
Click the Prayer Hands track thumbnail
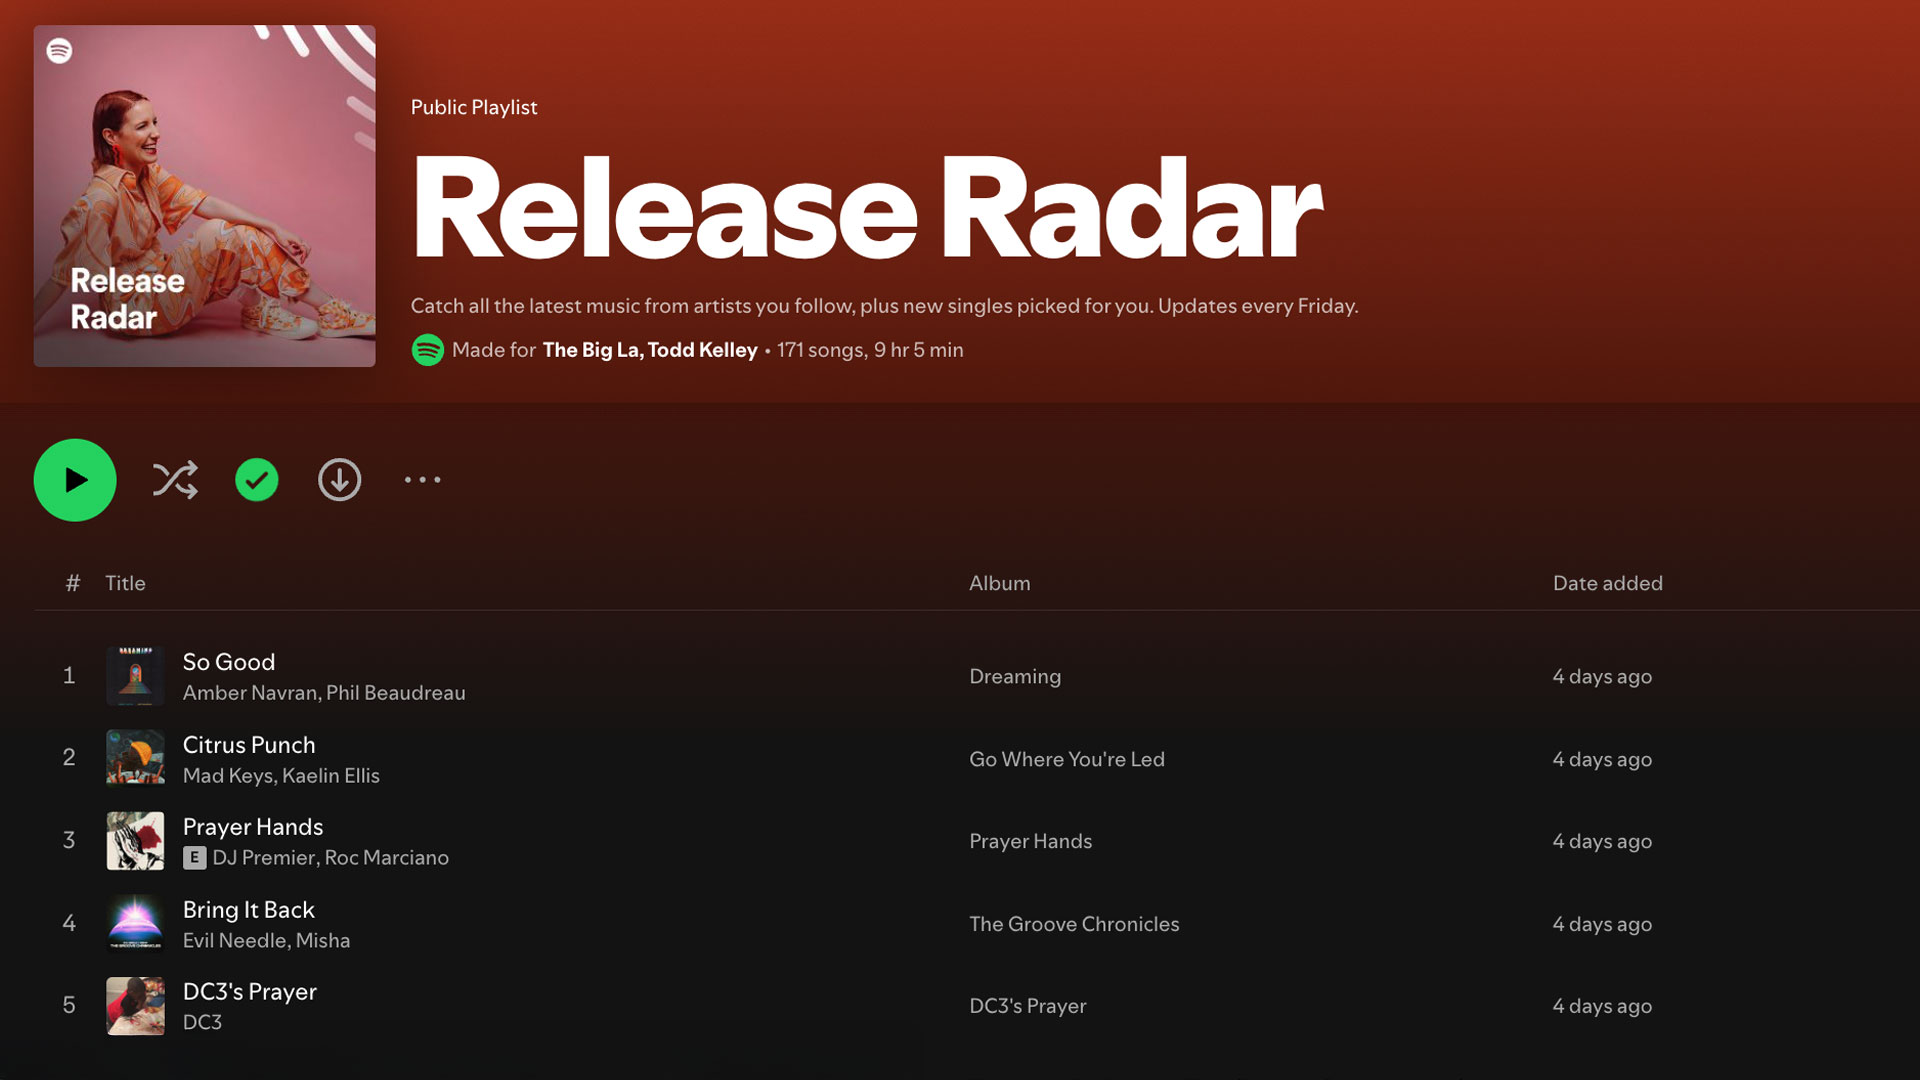[x=135, y=841]
